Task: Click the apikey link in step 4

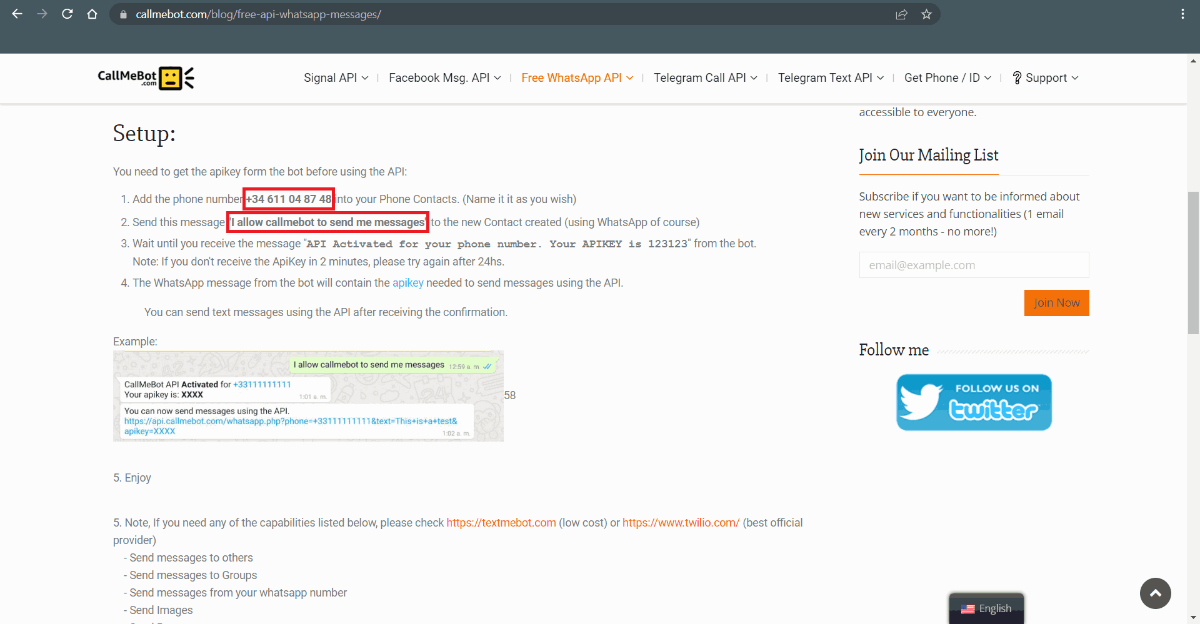Action: [x=408, y=283]
